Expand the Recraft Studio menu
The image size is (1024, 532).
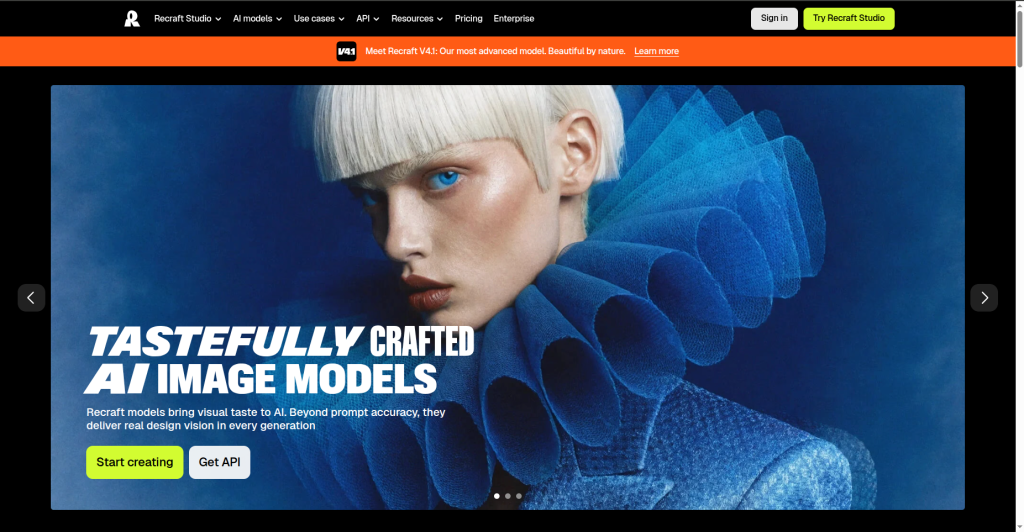pos(187,18)
